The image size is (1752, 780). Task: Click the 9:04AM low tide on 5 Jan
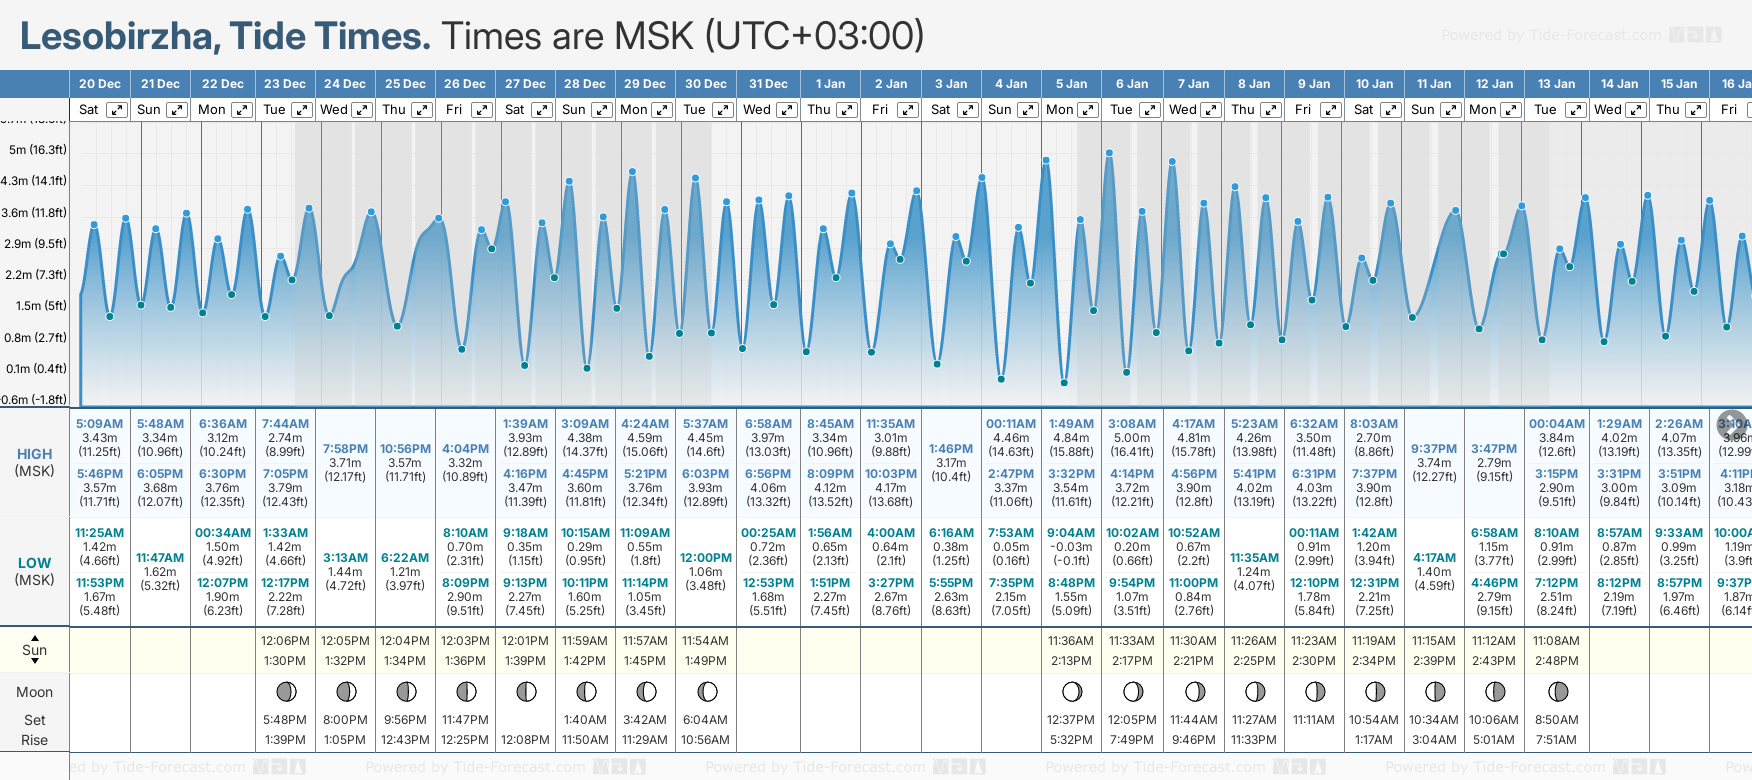1071,533
